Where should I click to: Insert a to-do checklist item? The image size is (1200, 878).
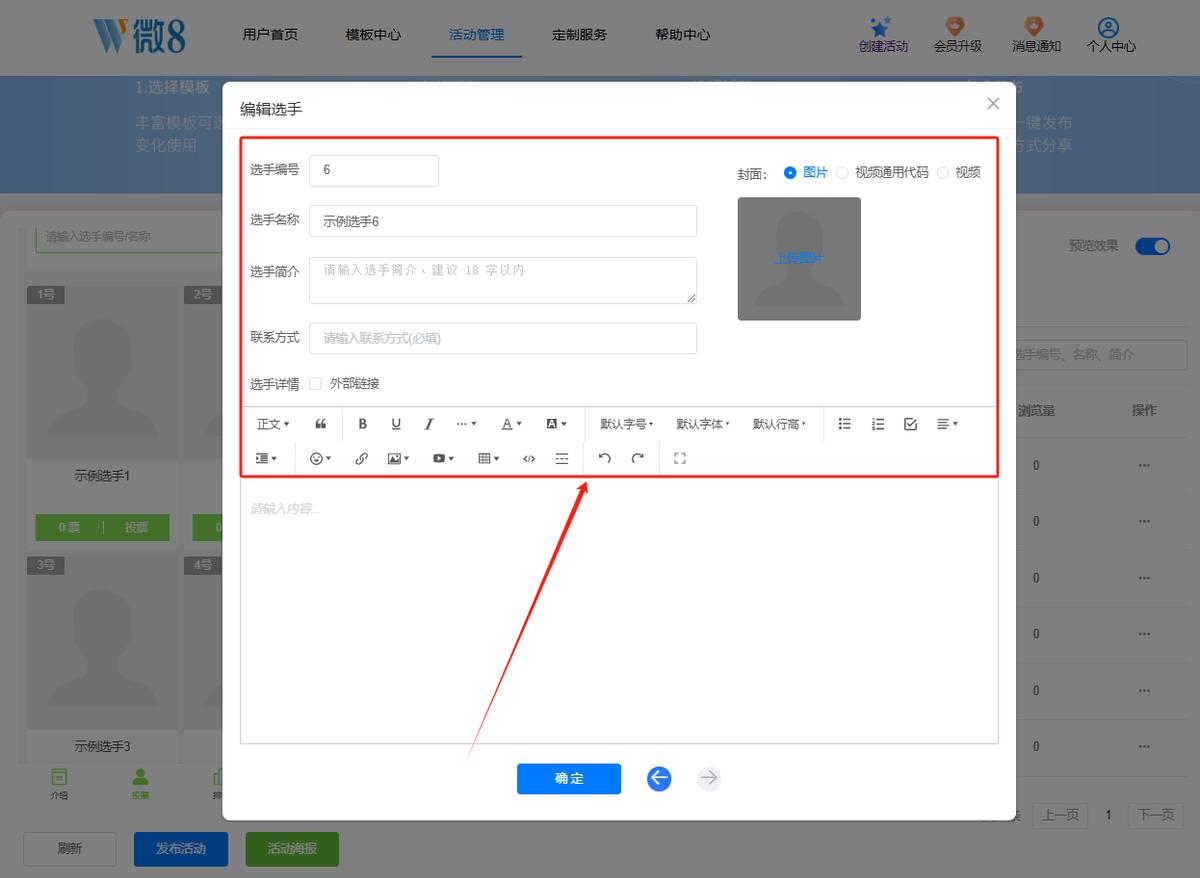[x=910, y=424]
